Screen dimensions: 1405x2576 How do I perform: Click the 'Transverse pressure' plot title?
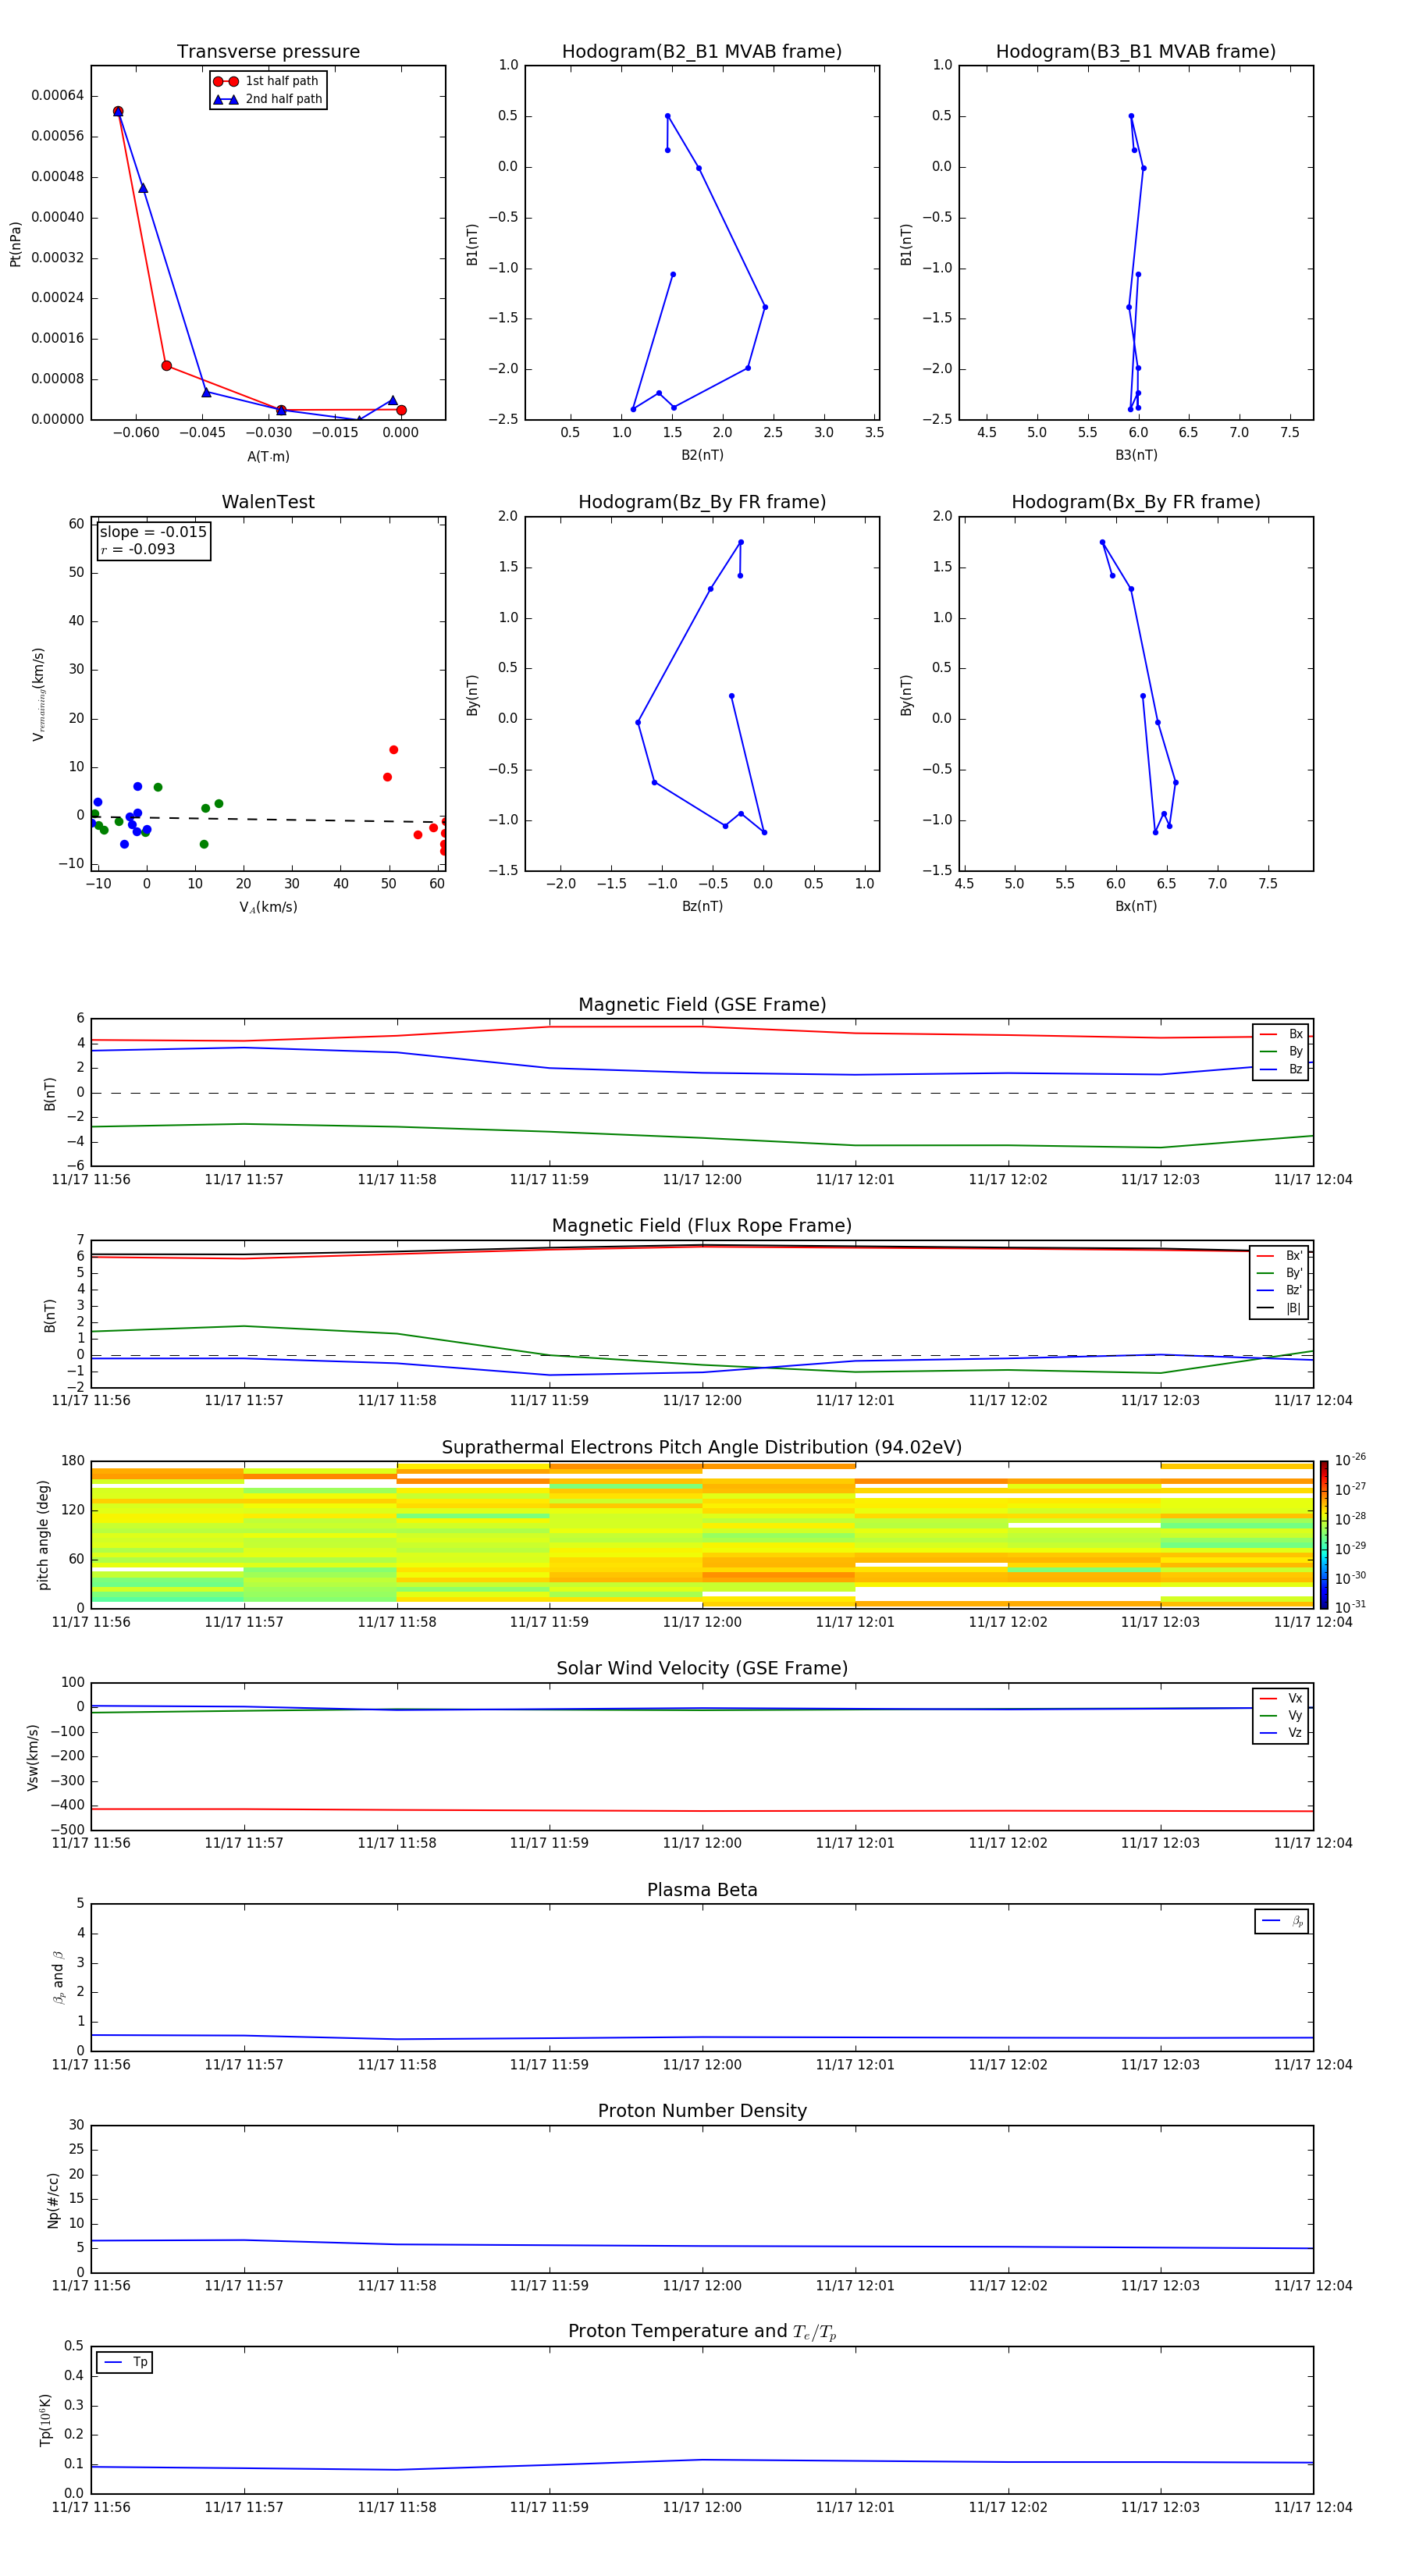[x=268, y=52]
